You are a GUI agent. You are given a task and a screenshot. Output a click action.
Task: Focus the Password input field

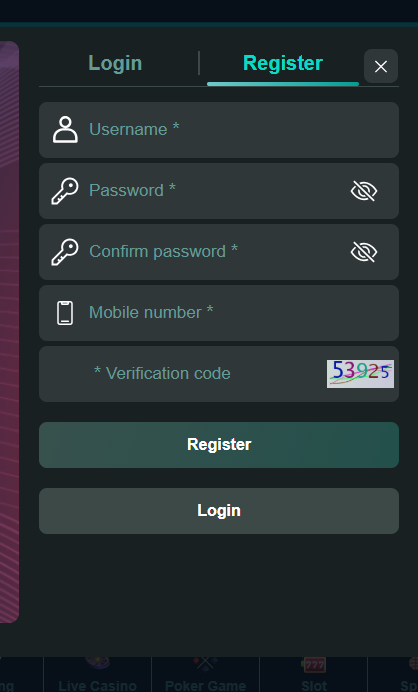[x=219, y=191]
